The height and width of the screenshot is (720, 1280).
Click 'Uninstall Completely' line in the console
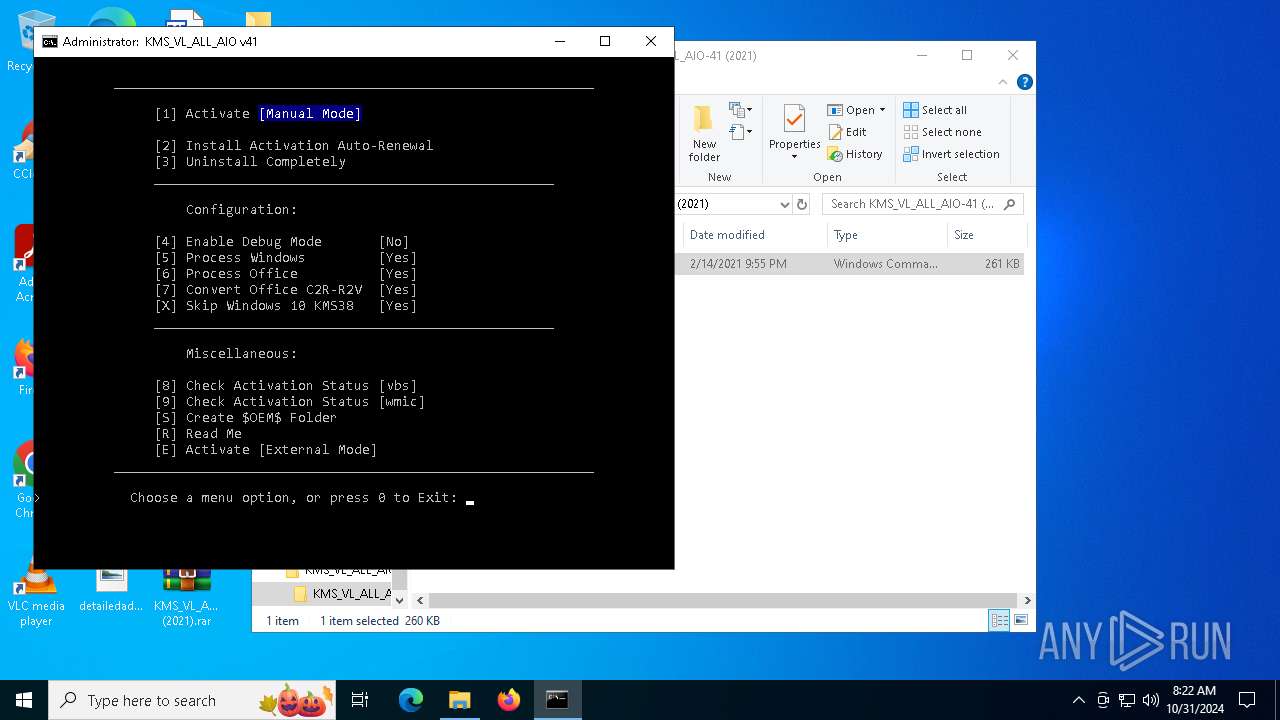250,162
